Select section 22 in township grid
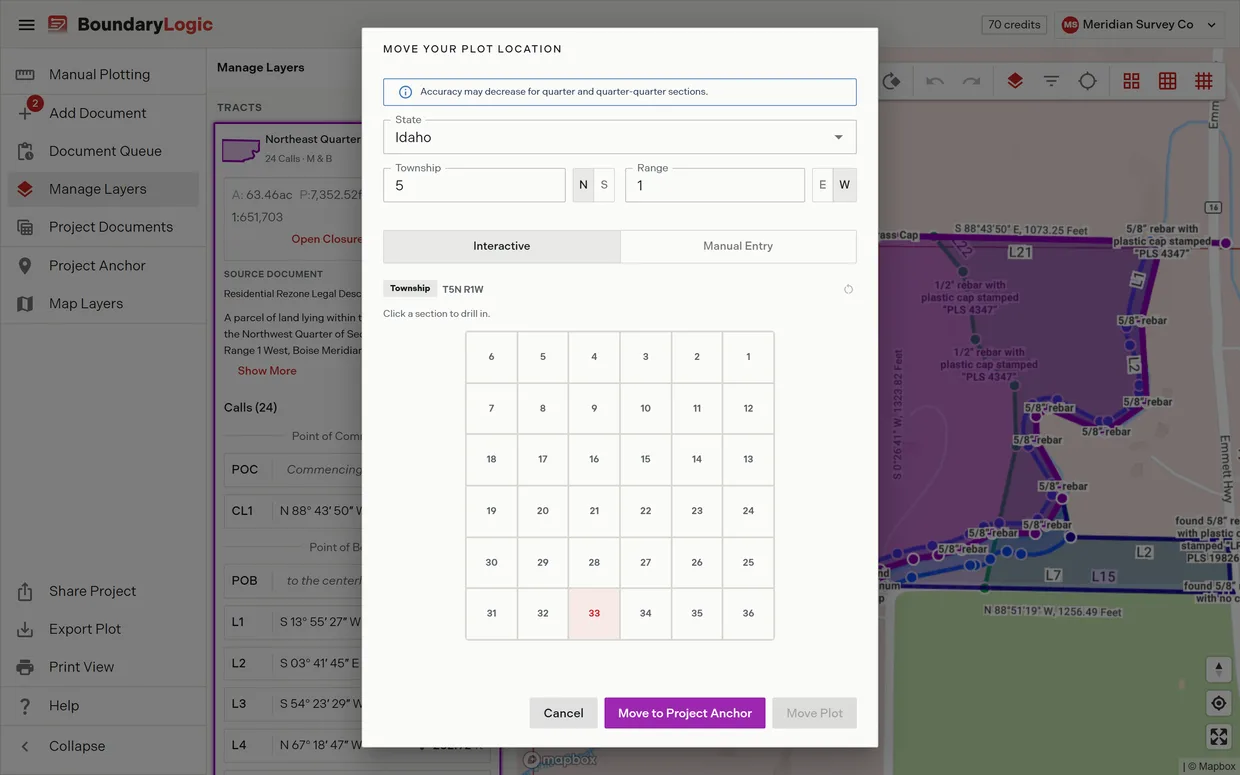The width and height of the screenshot is (1240, 775). (x=645, y=511)
